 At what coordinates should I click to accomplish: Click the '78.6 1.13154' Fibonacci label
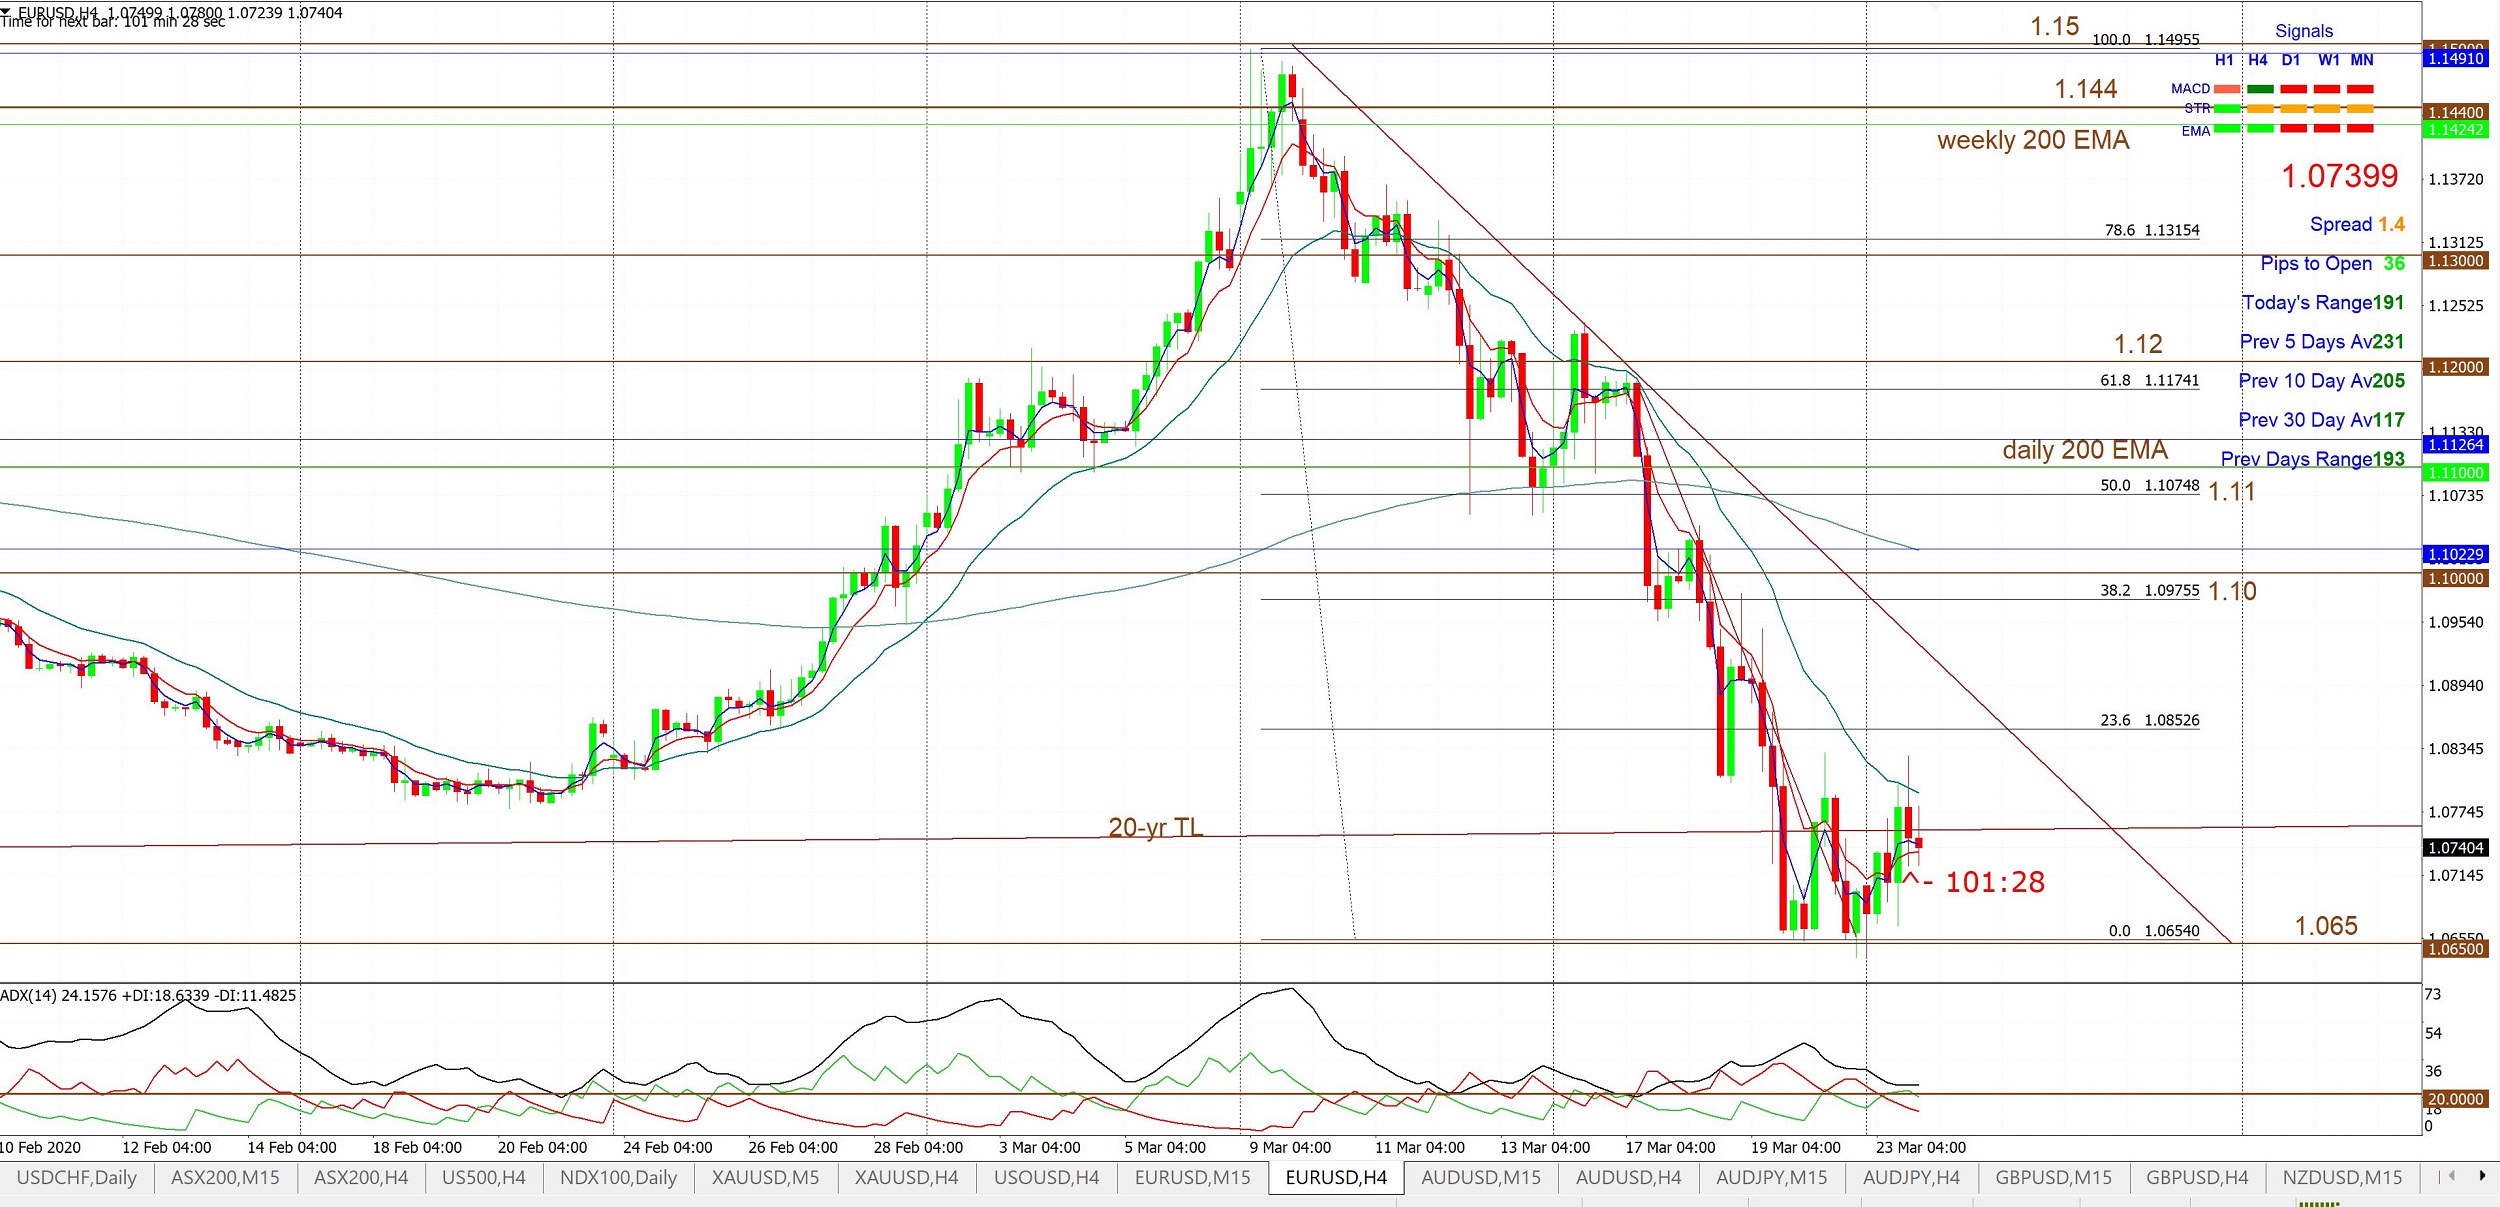tap(2152, 230)
